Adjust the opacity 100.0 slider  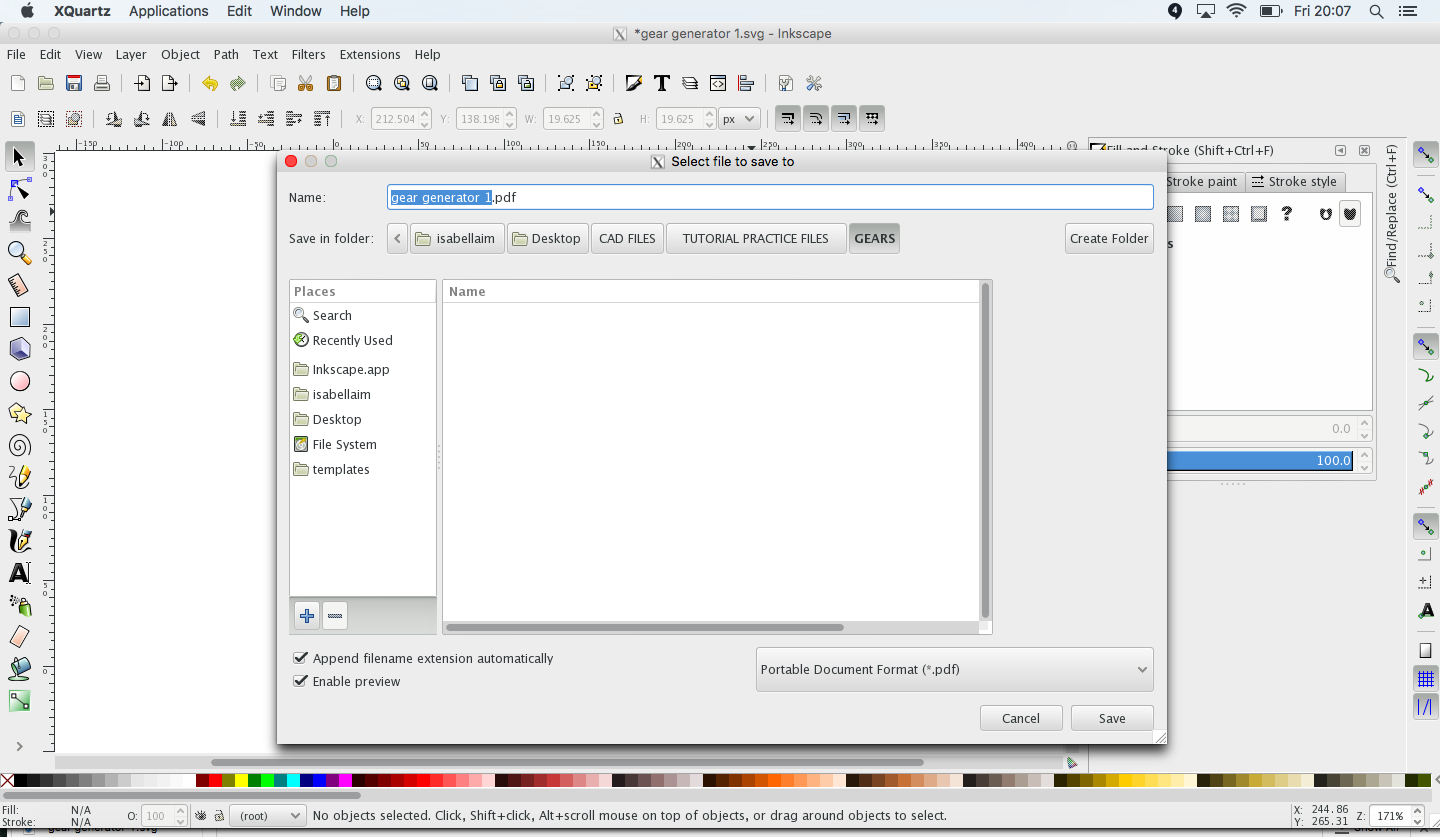[x=1260, y=460]
